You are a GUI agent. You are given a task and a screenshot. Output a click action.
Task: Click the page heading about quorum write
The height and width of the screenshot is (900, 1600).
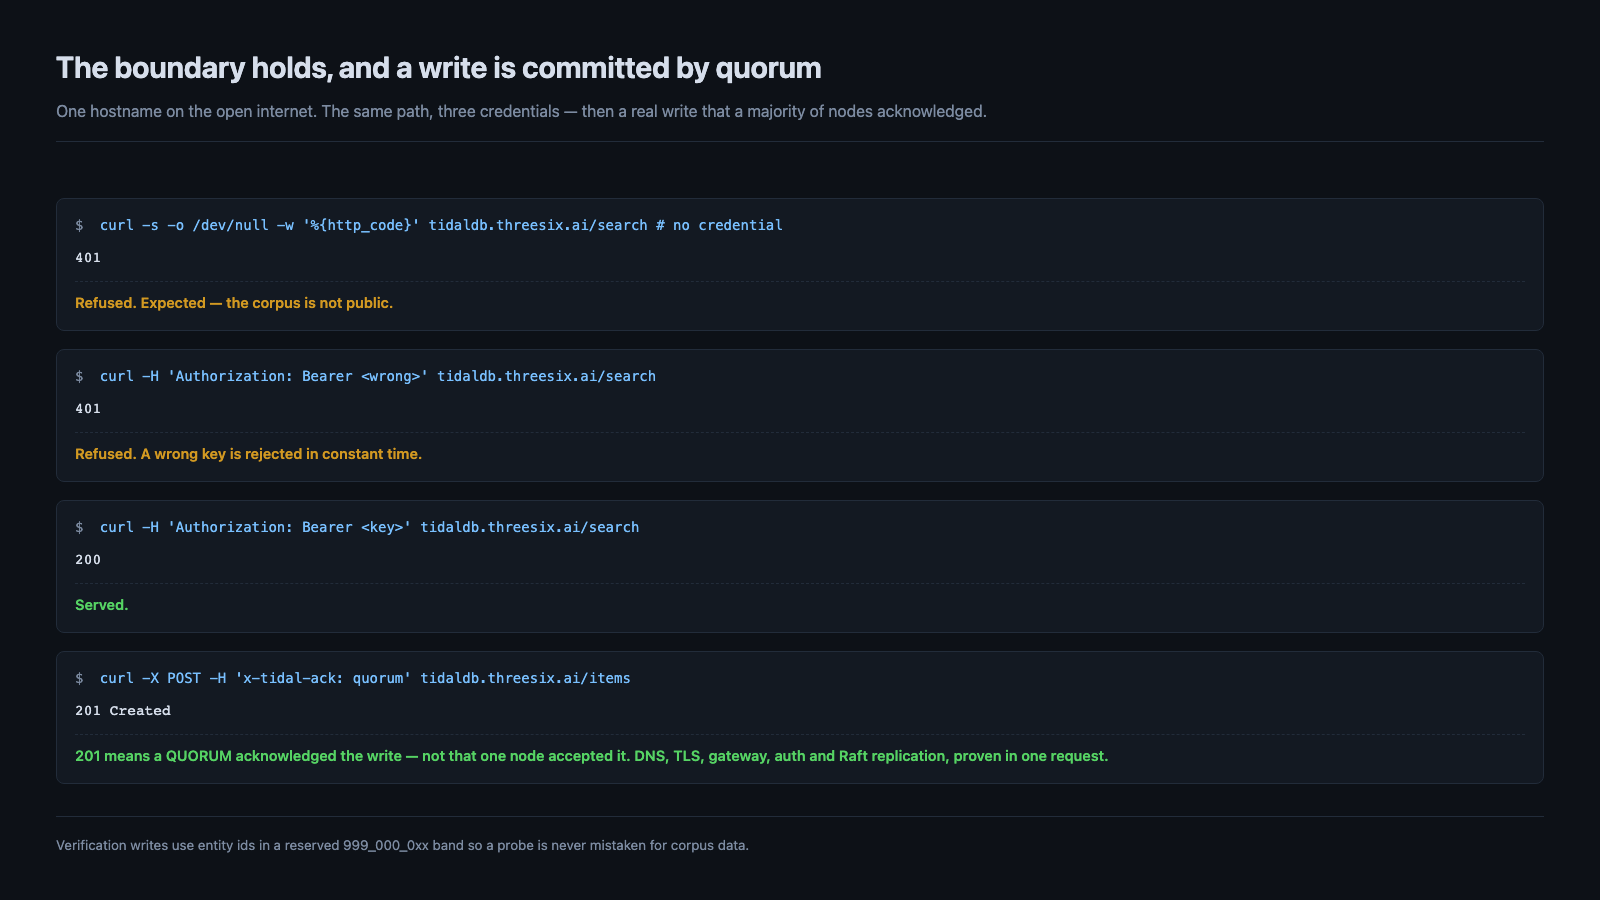(438, 68)
